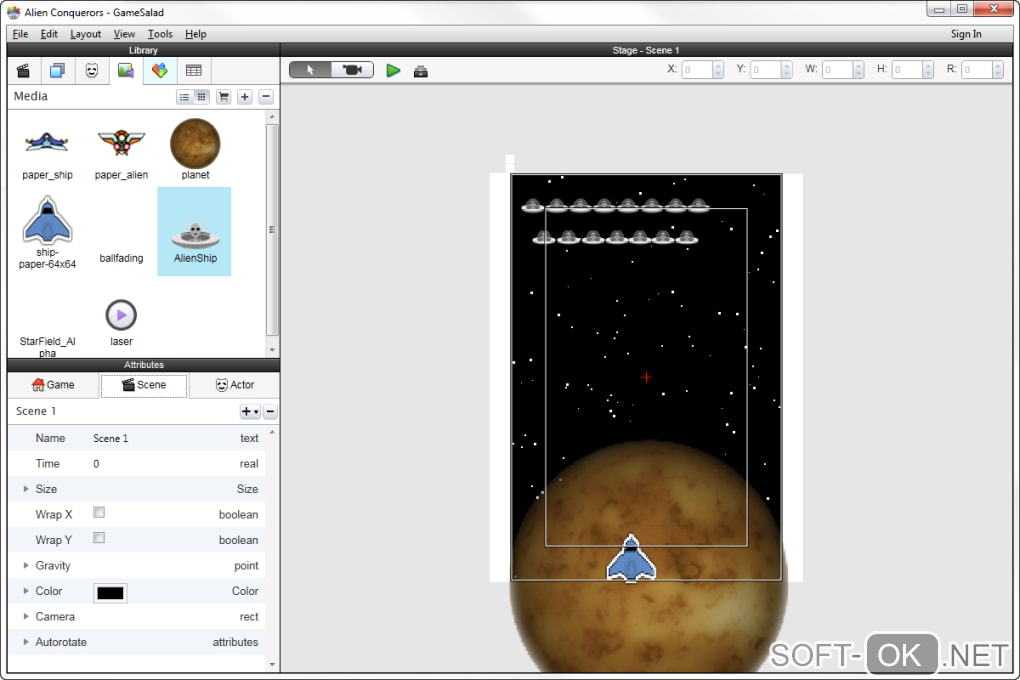Preview the game with green play button

click(393, 70)
